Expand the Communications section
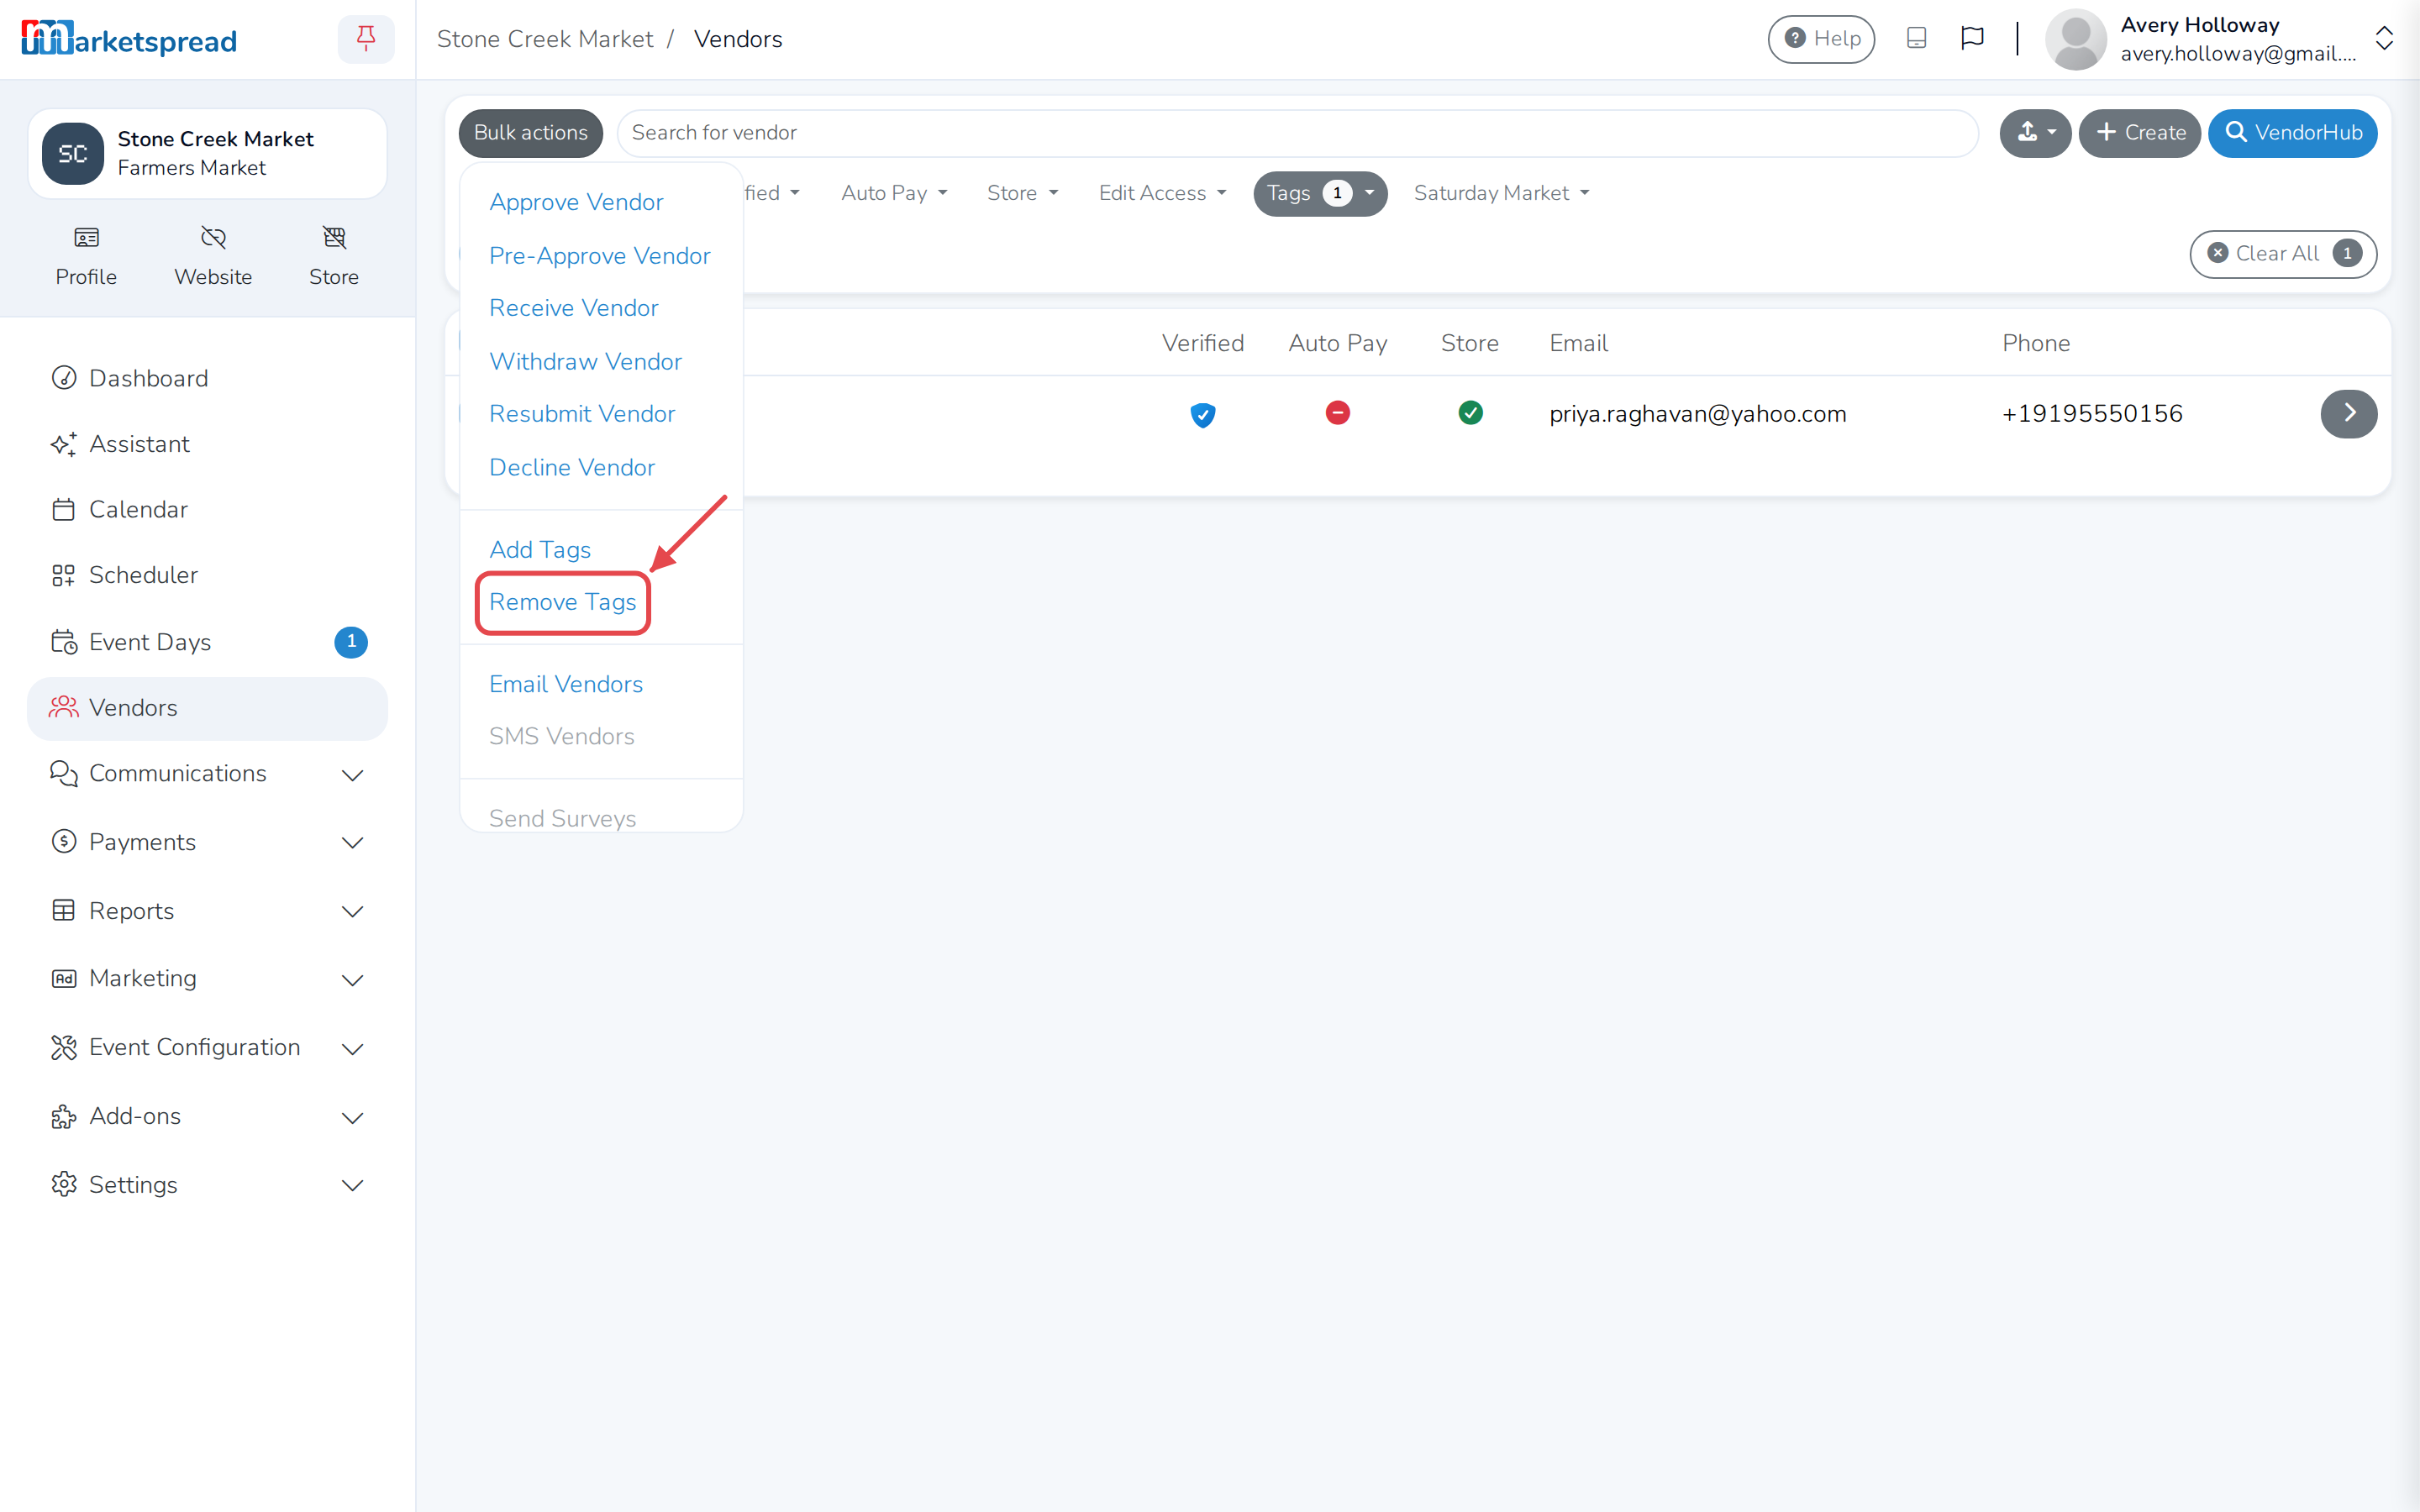 [x=207, y=774]
